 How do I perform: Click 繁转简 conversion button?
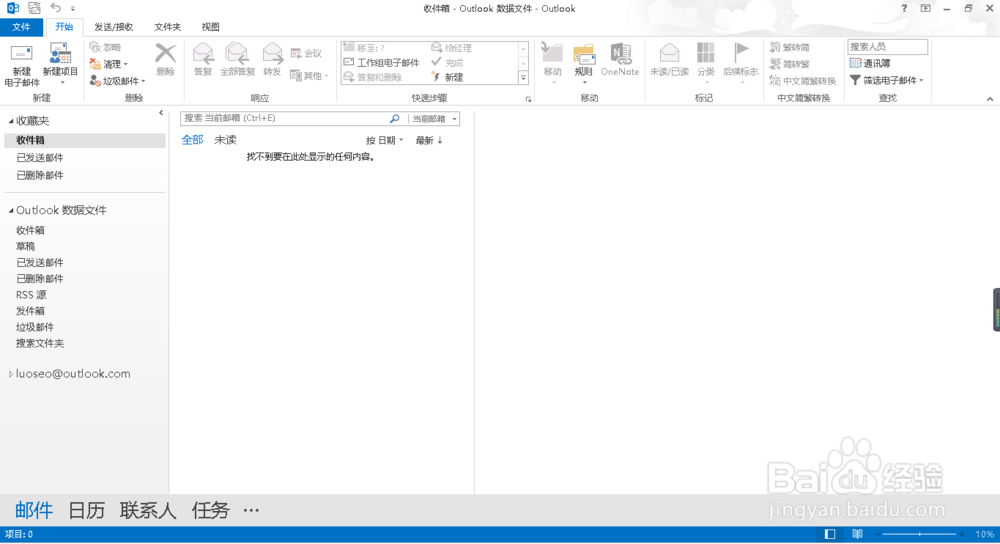point(790,47)
